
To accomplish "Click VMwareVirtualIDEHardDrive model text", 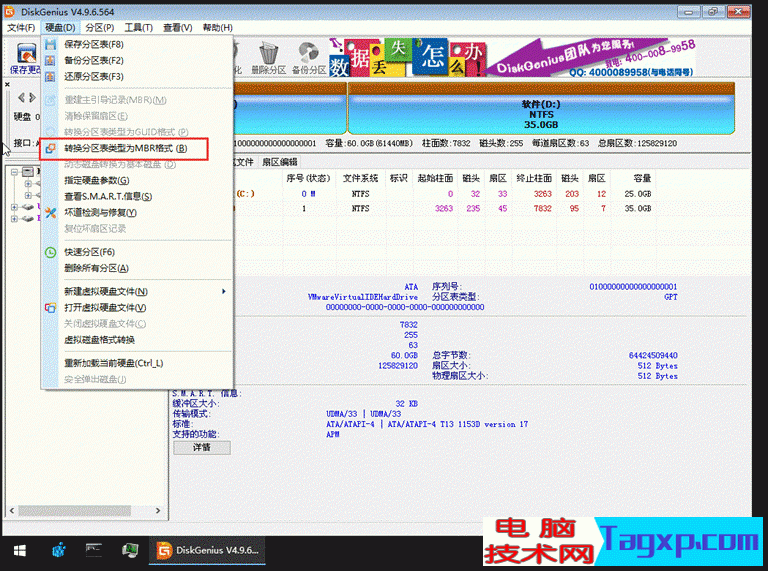I will tap(362, 297).
